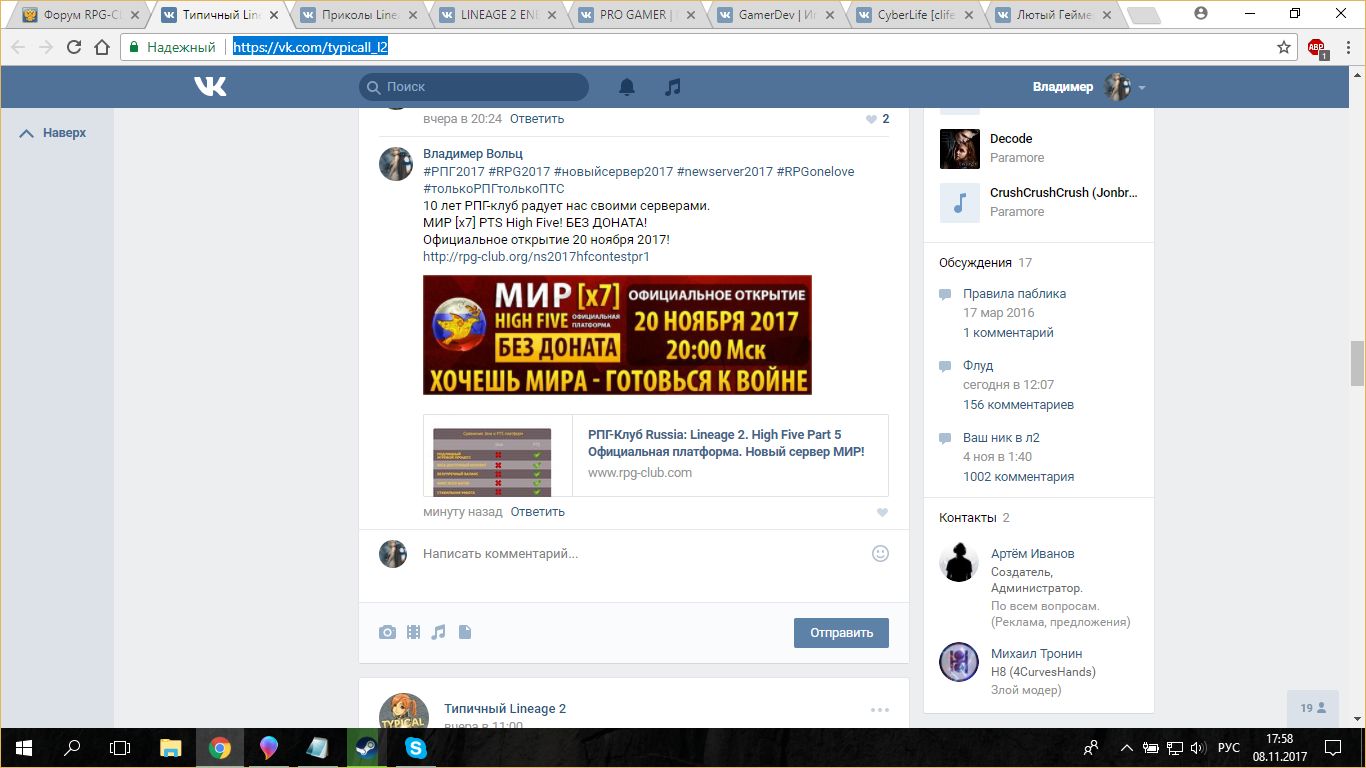Open the three-dots menu on Типичный Lineage 2 post

click(x=880, y=710)
